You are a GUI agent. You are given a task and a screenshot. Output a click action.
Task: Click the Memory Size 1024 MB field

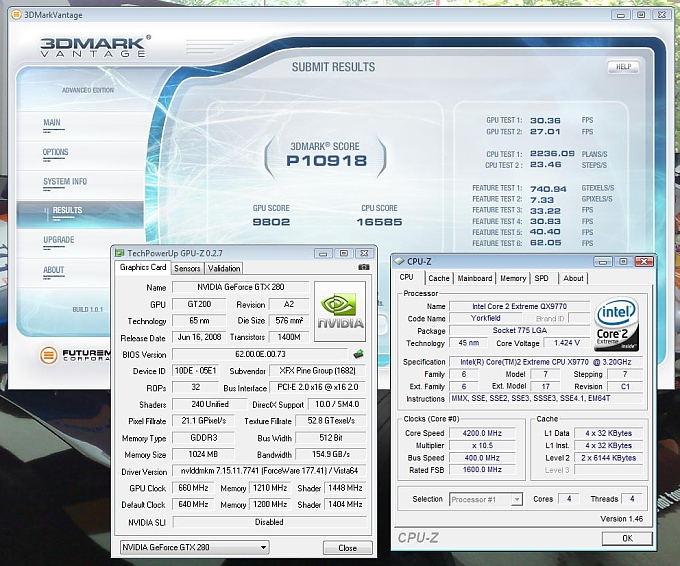point(203,454)
